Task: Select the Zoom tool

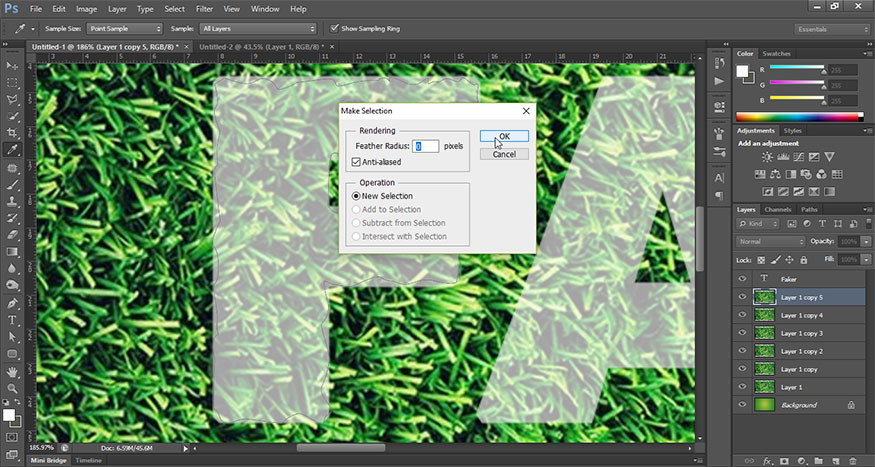Action: coord(12,388)
